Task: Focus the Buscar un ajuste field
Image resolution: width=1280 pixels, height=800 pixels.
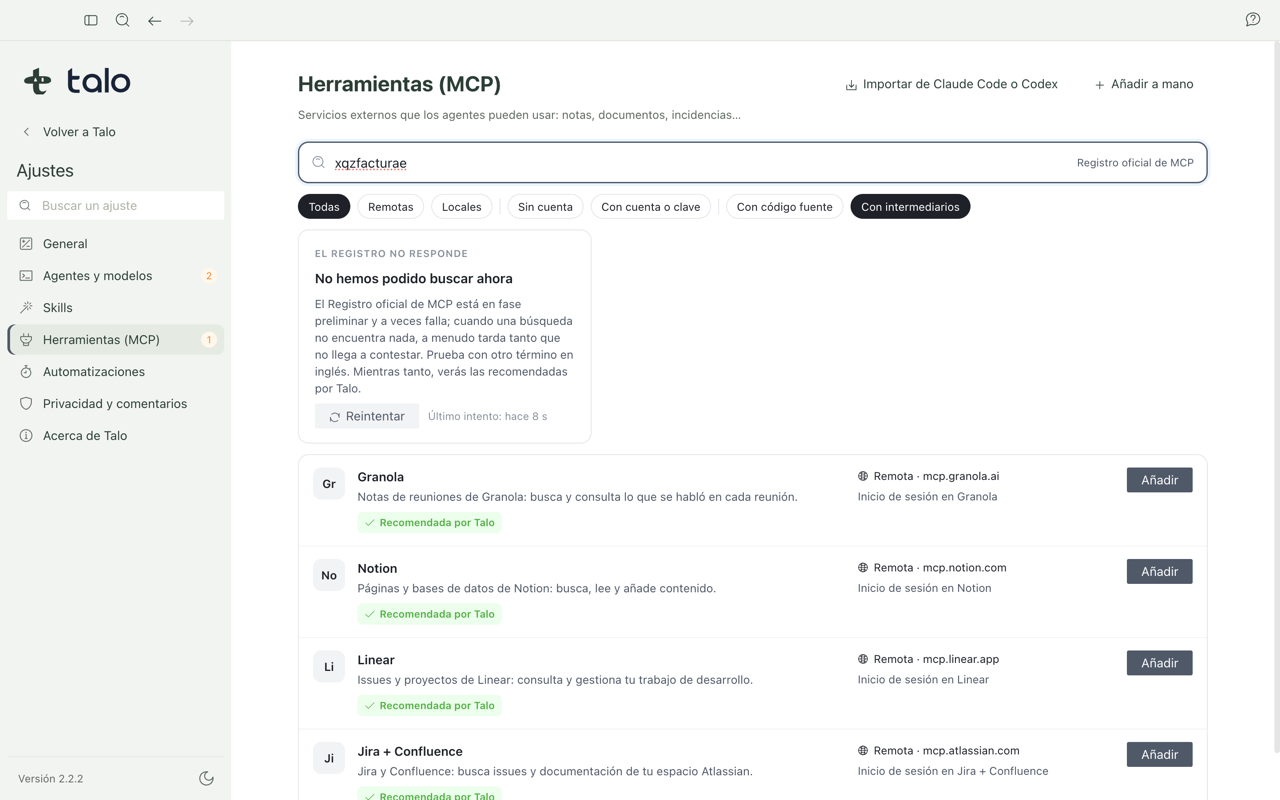Action: (116, 205)
